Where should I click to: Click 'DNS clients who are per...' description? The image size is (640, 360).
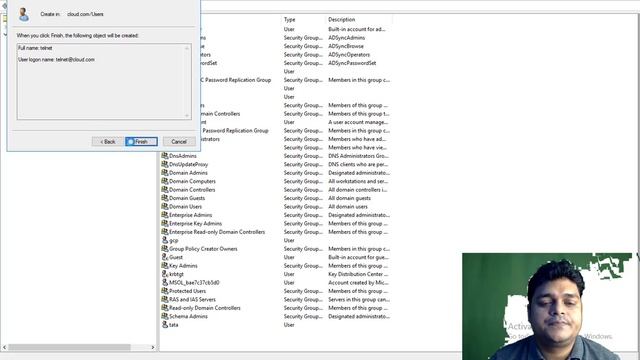(x=358, y=164)
